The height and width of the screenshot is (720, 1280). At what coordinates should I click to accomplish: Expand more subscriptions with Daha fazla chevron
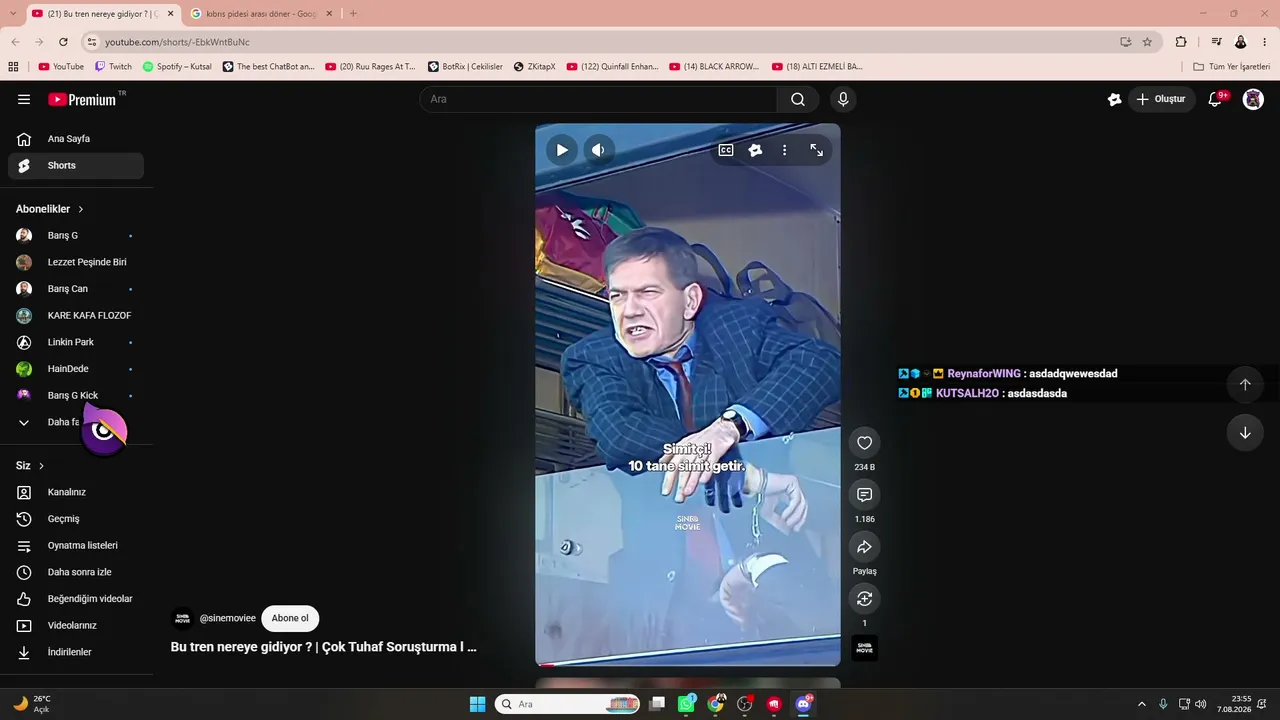click(24, 422)
